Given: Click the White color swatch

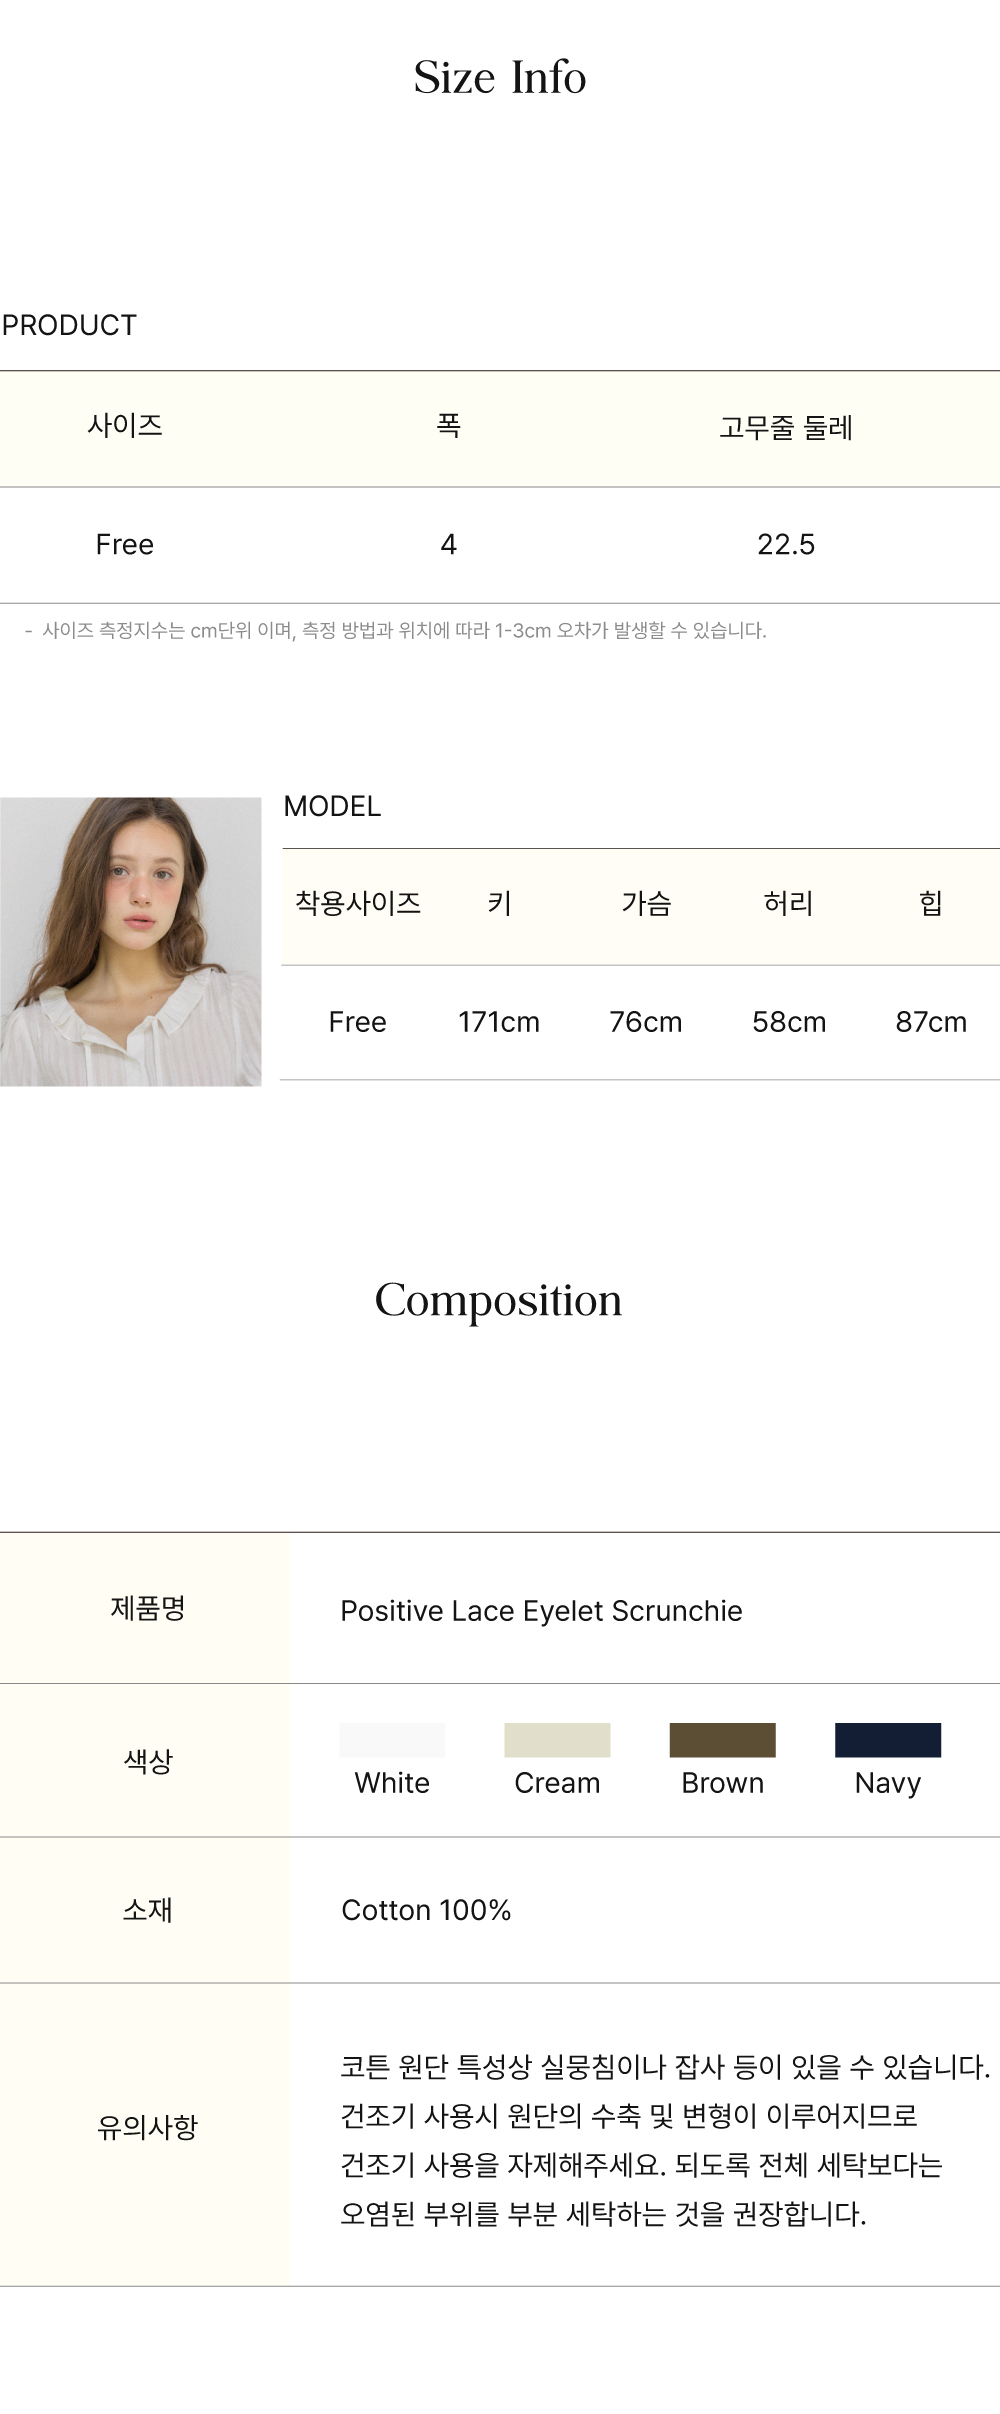Looking at the screenshot, I should tap(392, 1740).
